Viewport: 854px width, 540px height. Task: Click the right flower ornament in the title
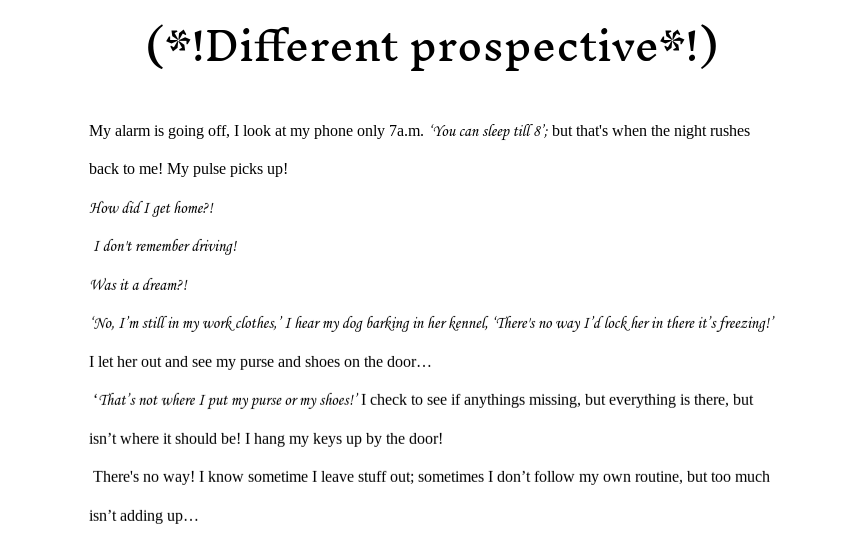(x=672, y=42)
